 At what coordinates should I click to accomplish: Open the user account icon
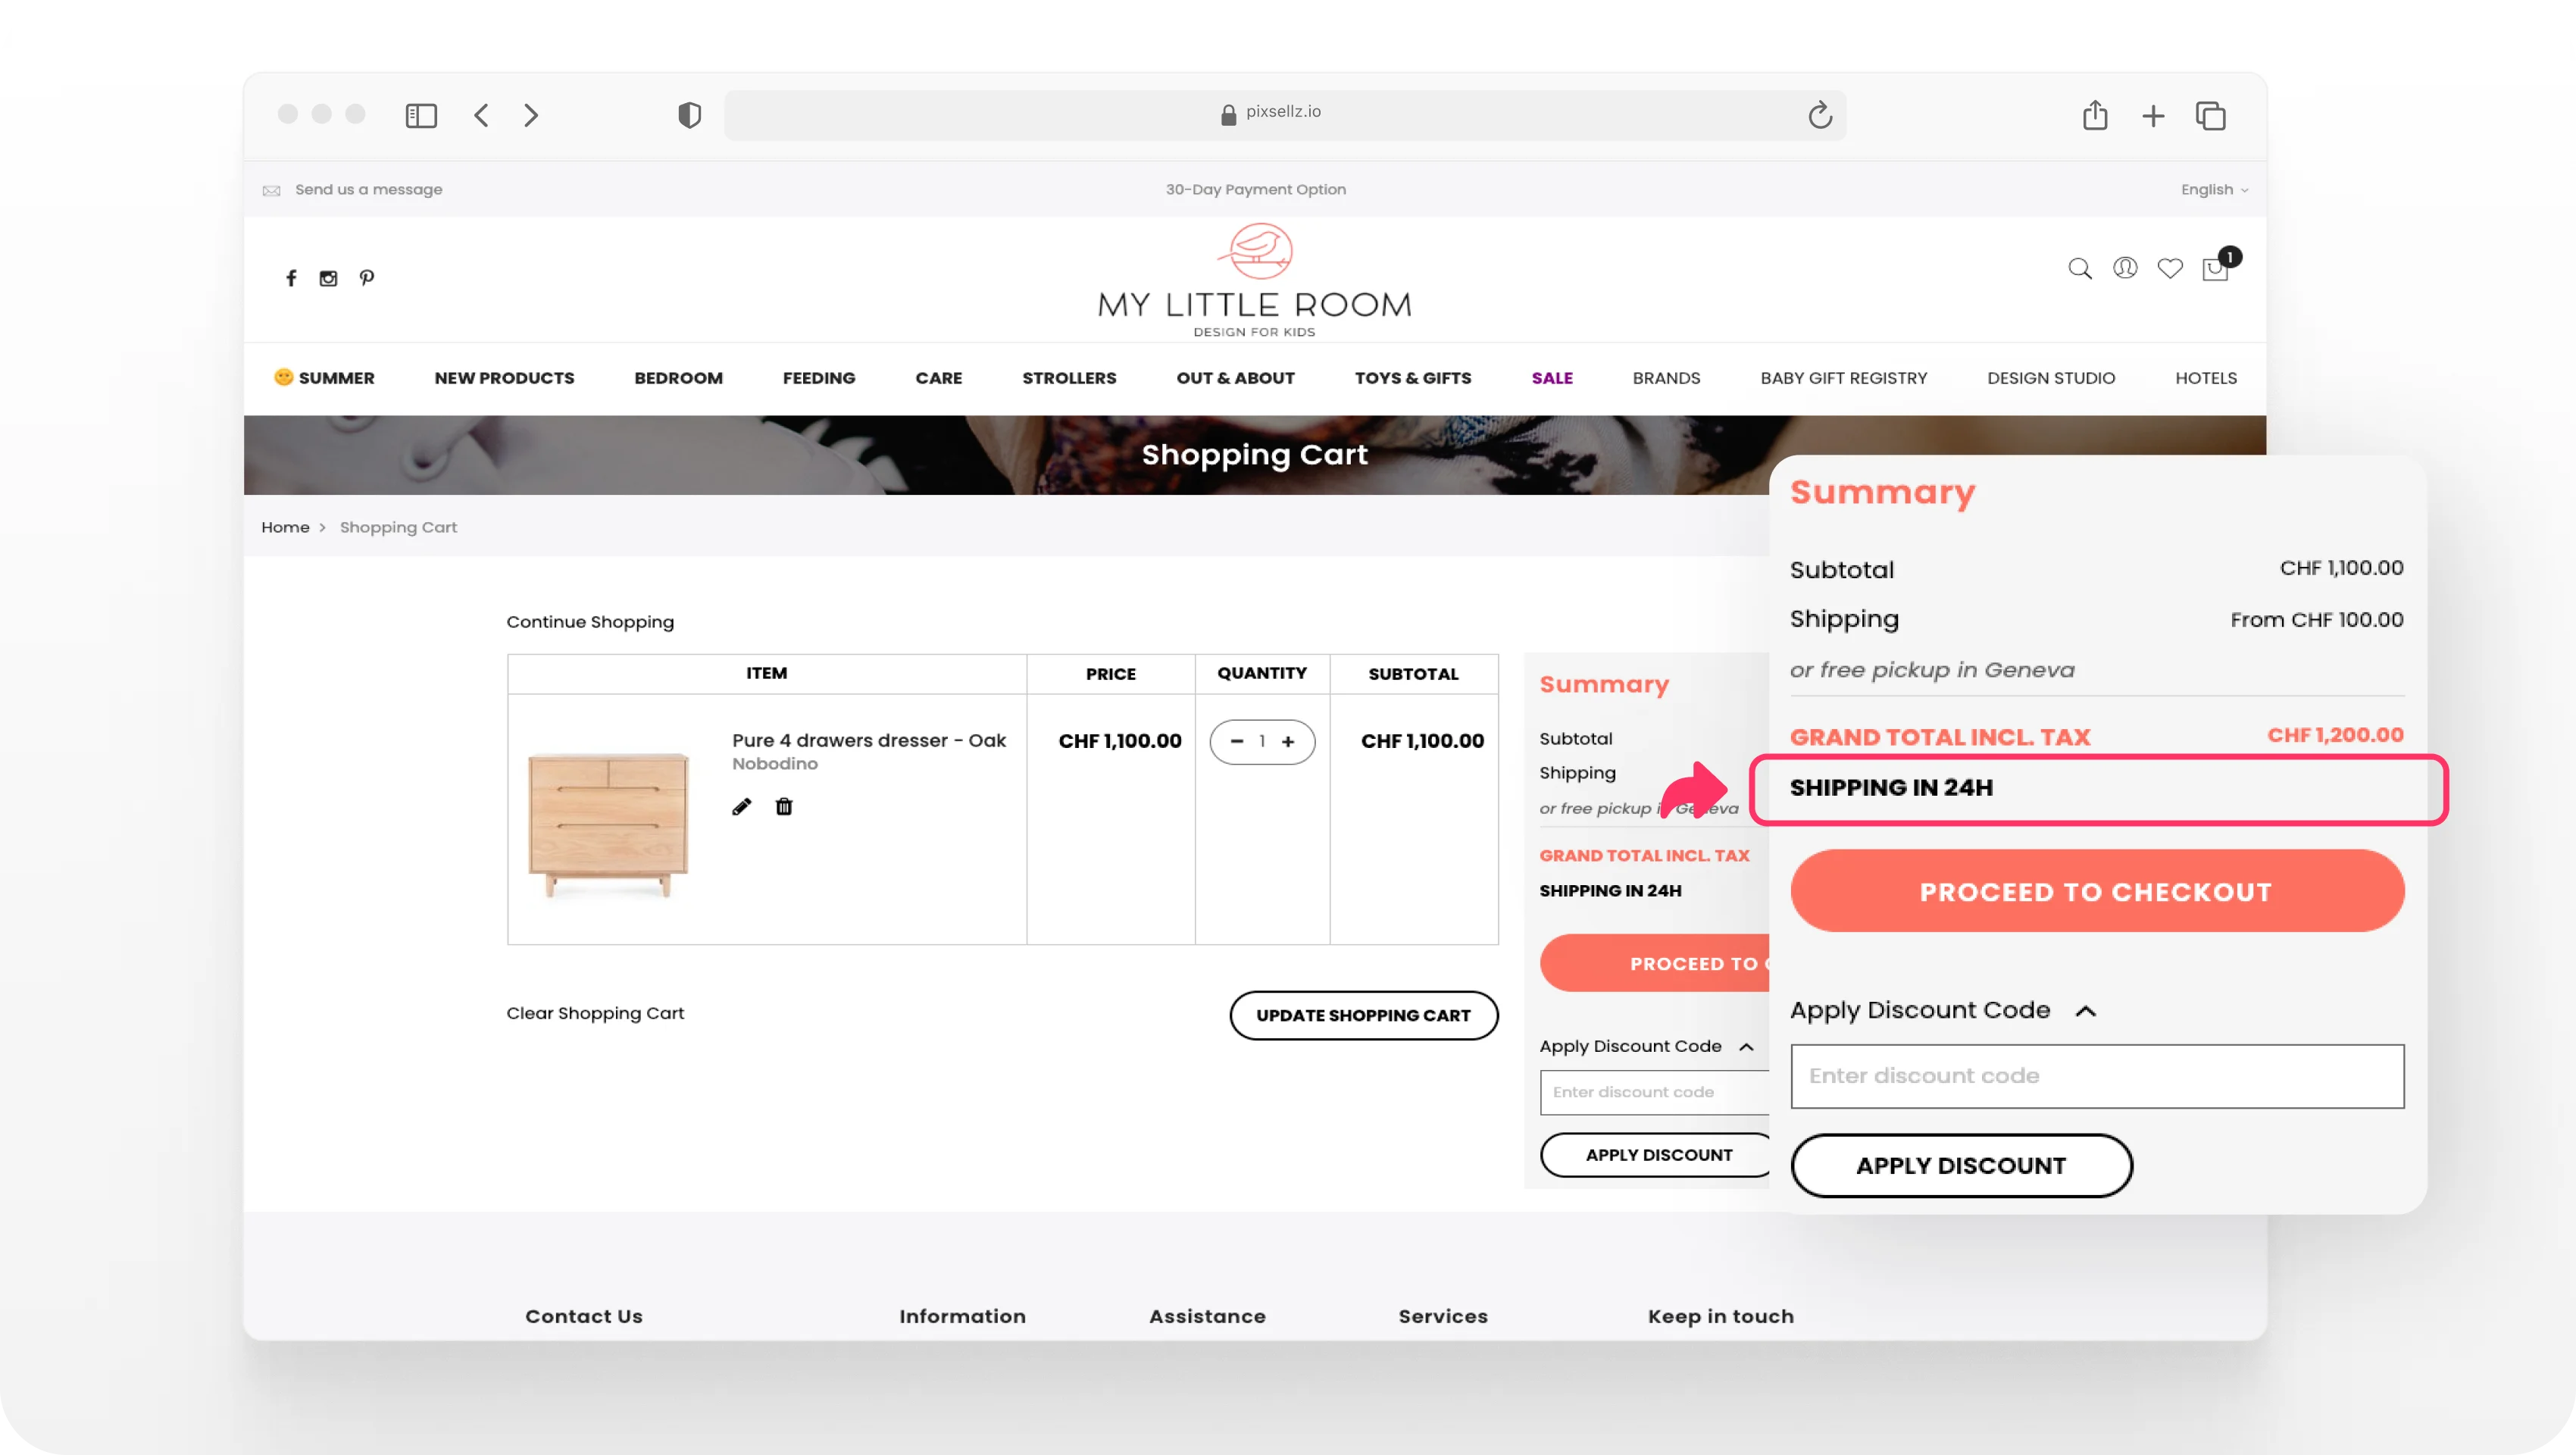tap(2125, 268)
